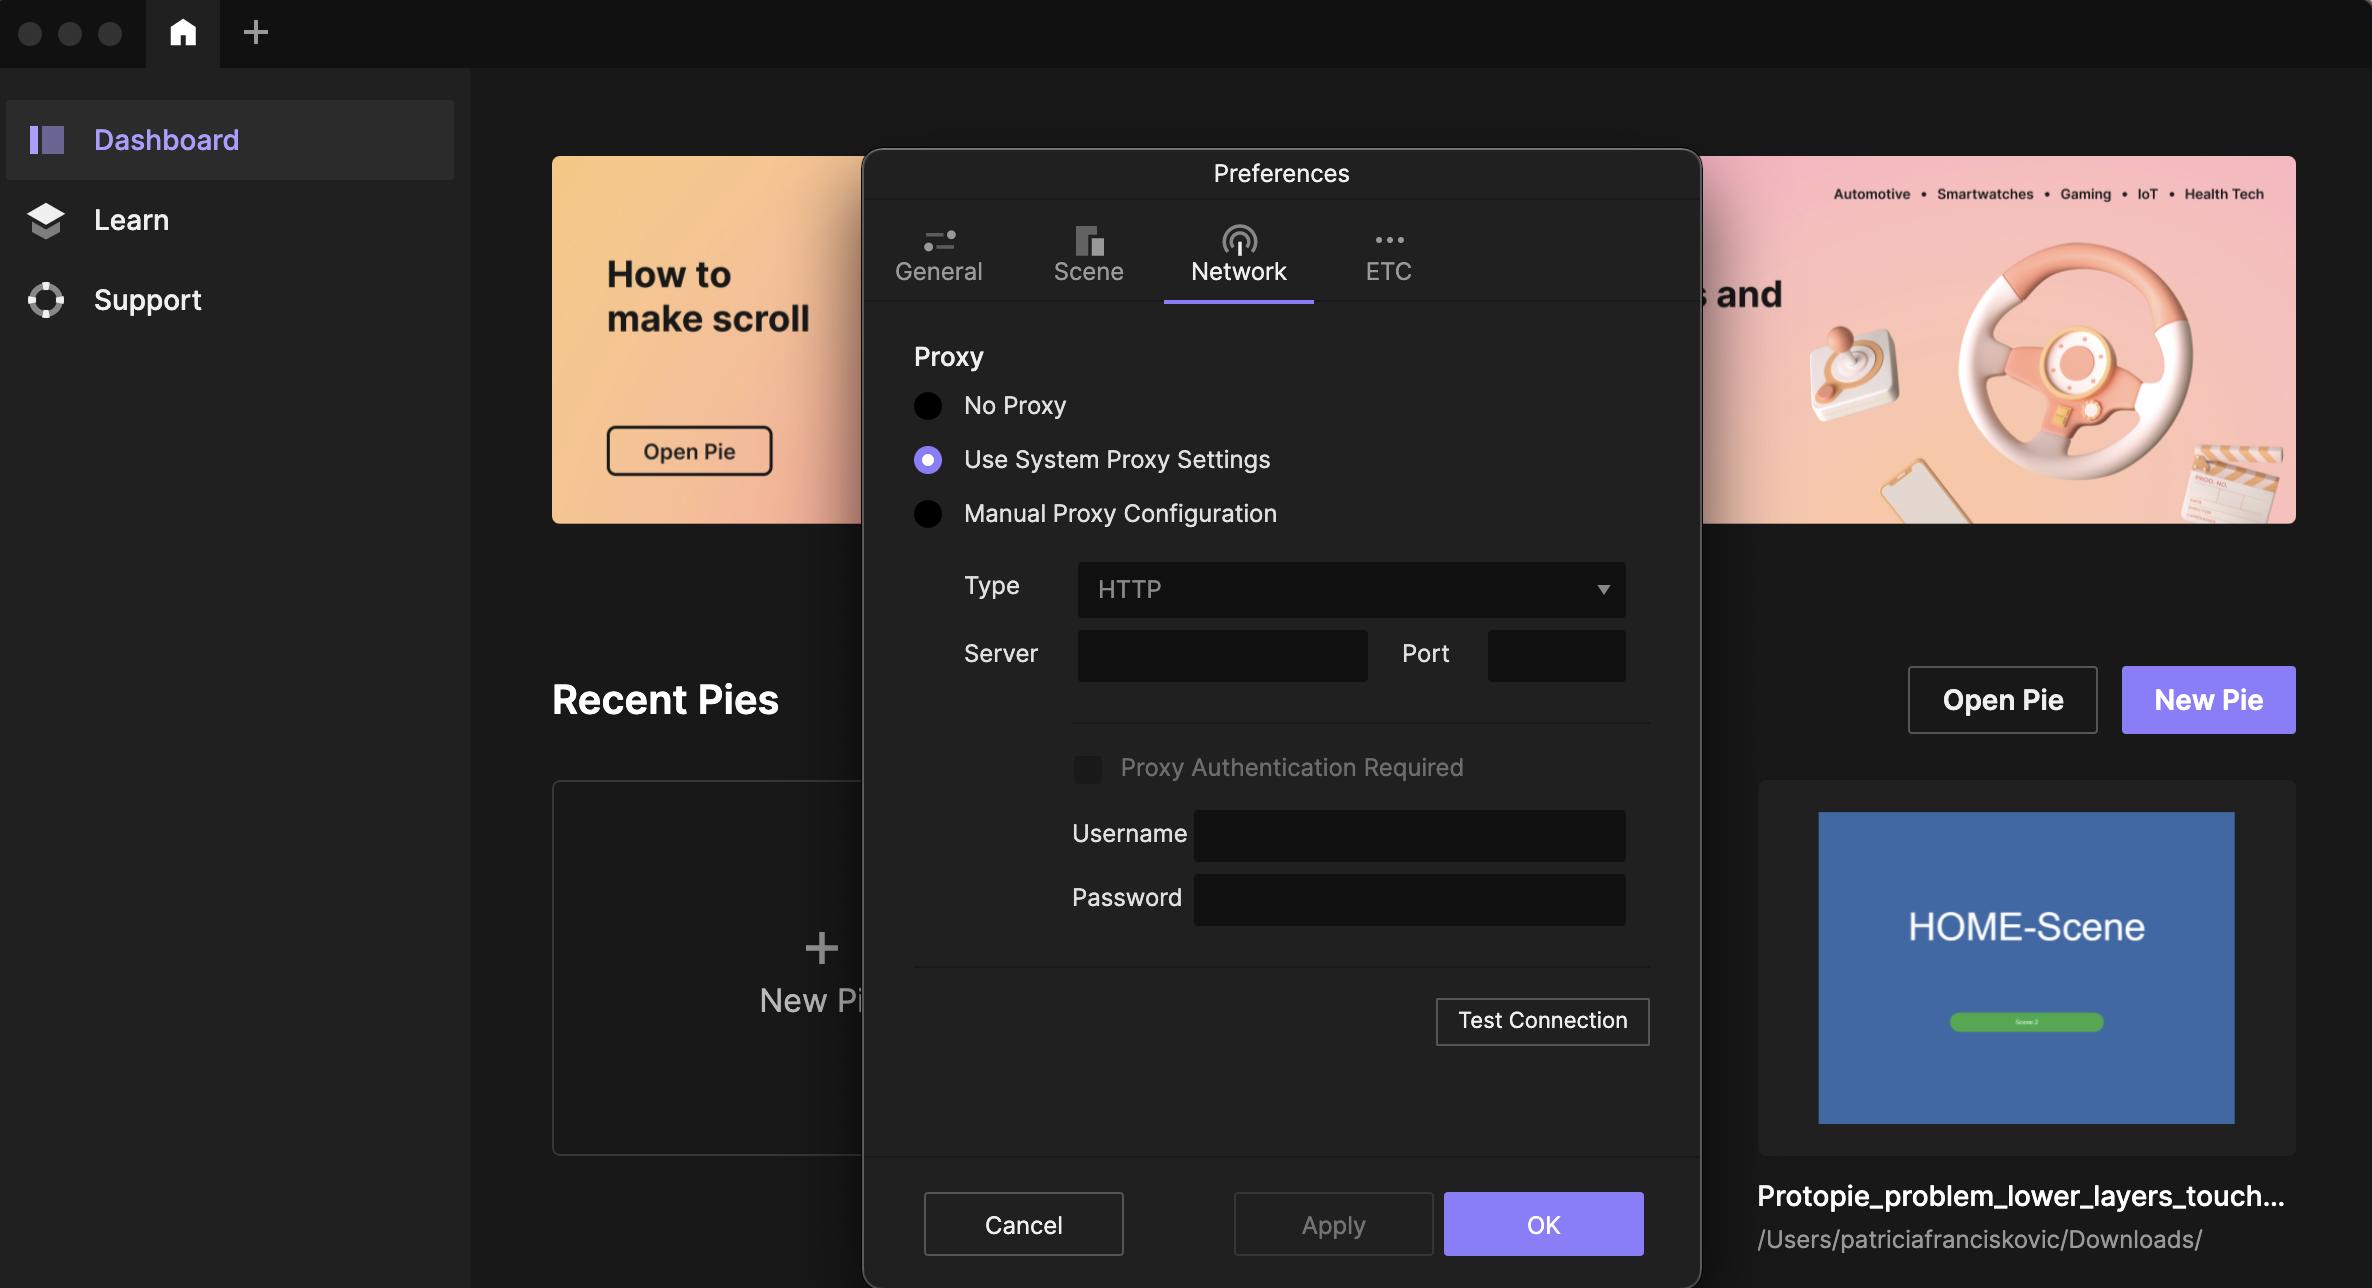2372x1288 pixels.
Task: Click the Support lifebuoy icon
Action: [46, 300]
